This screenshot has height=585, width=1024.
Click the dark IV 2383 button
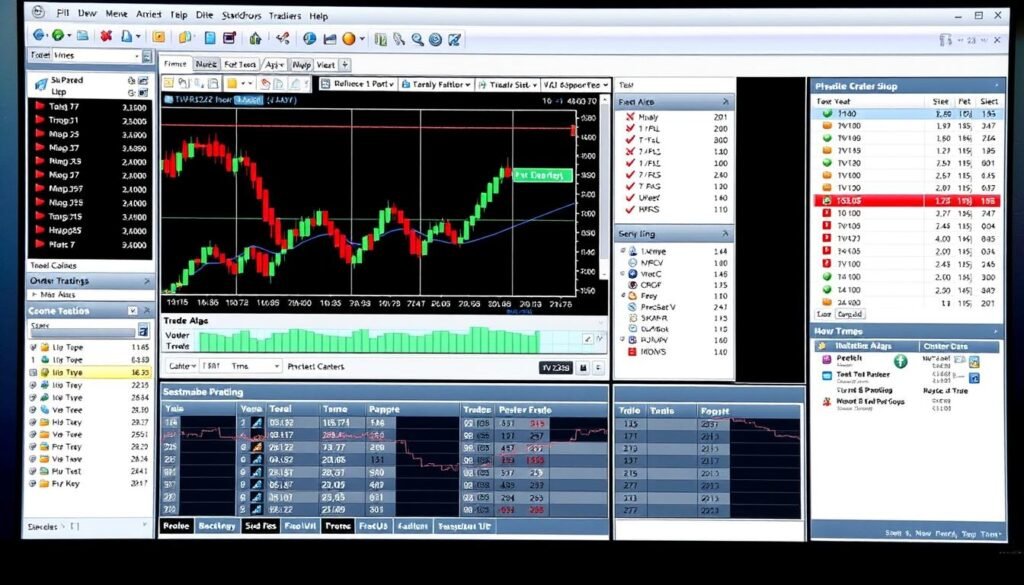[557, 367]
